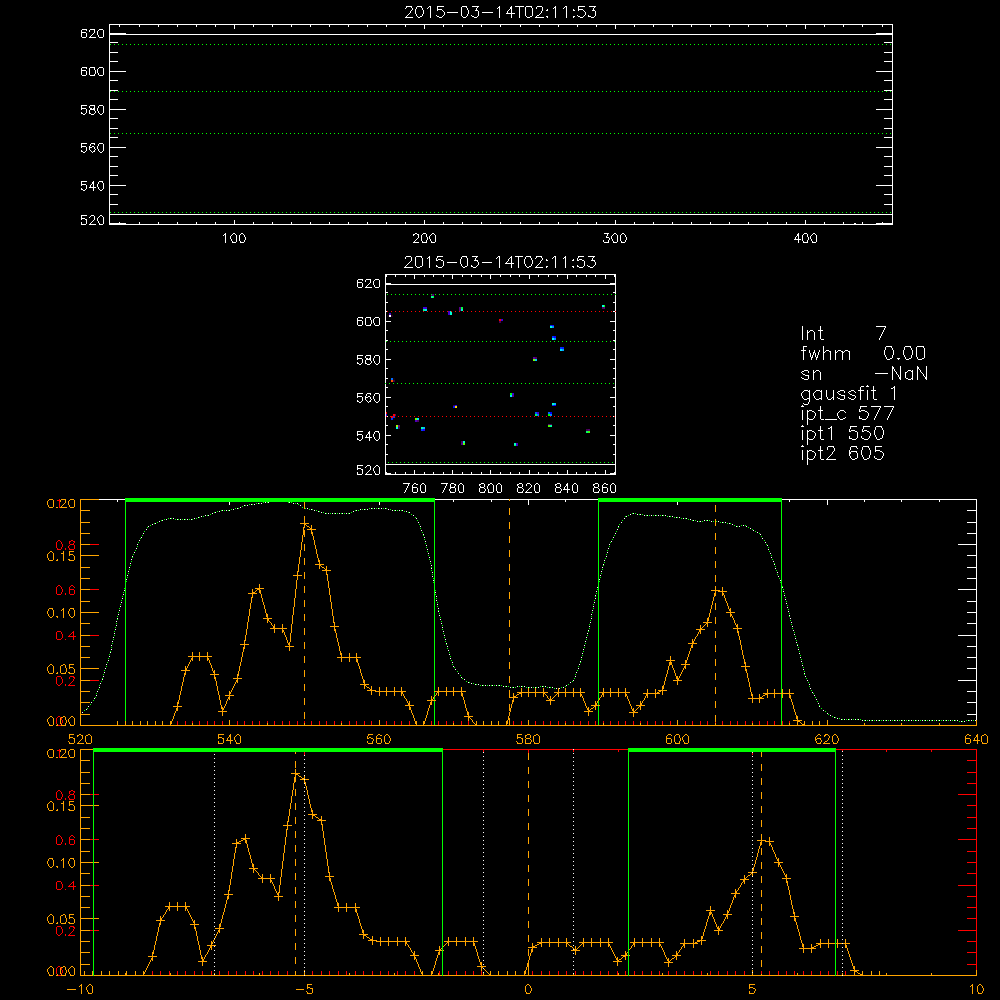Click x-axis label '800' on scatter plot
The image size is (1000, 1000).
click(490, 489)
